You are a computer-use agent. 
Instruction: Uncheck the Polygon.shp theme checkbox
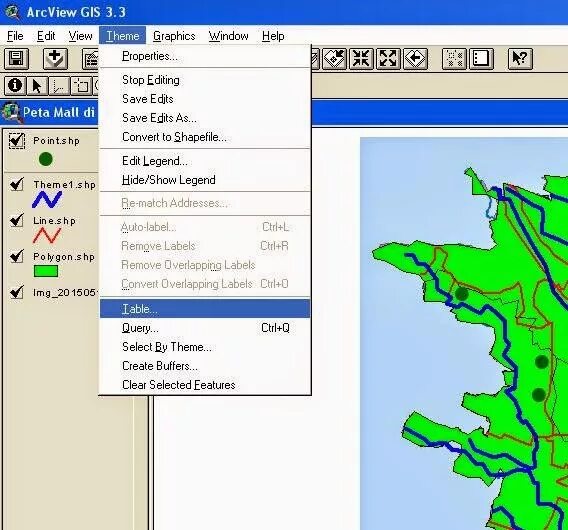(17, 256)
